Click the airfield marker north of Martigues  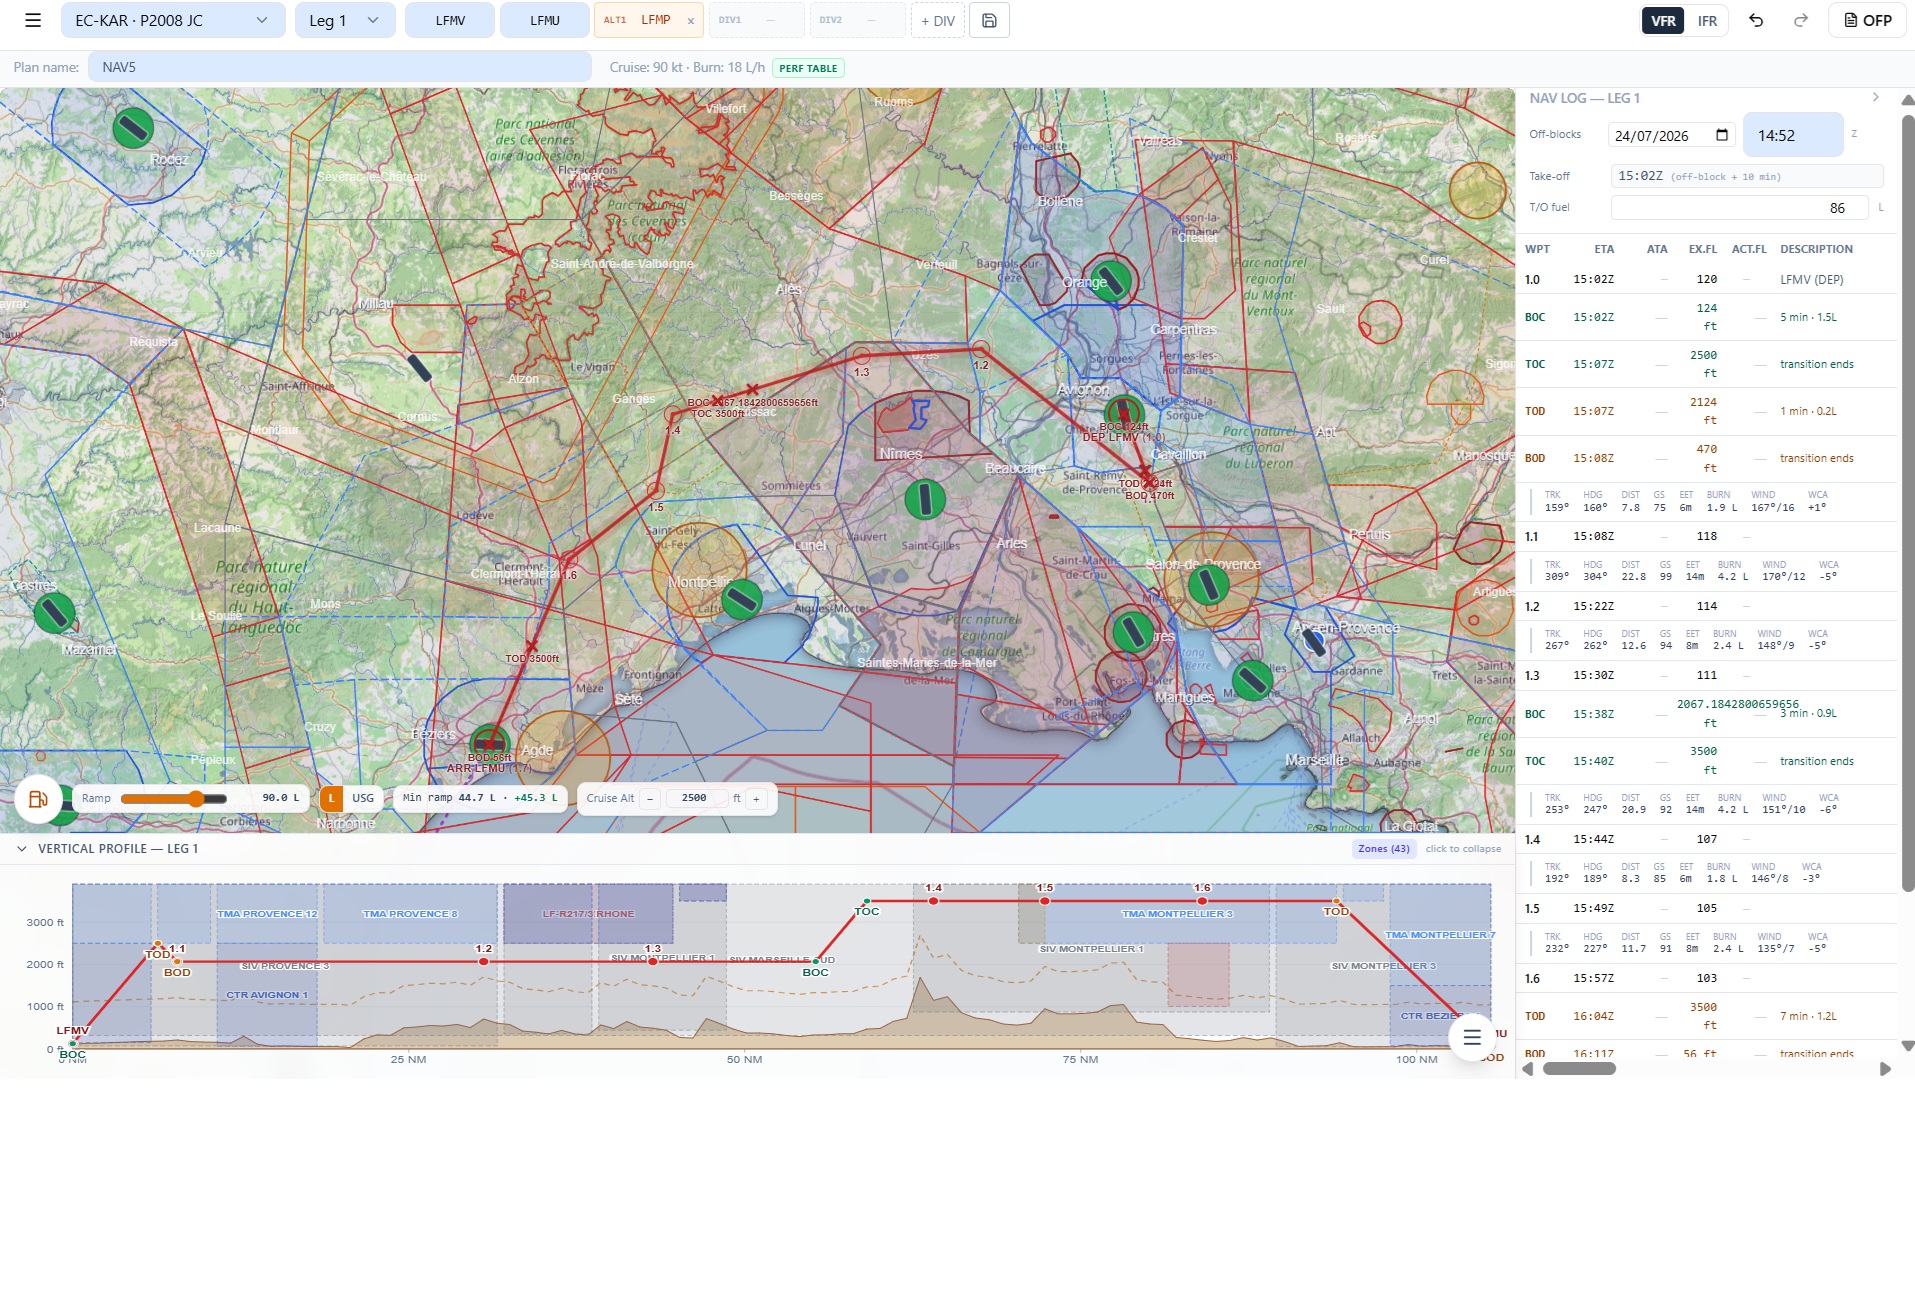(x=1133, y=631)
